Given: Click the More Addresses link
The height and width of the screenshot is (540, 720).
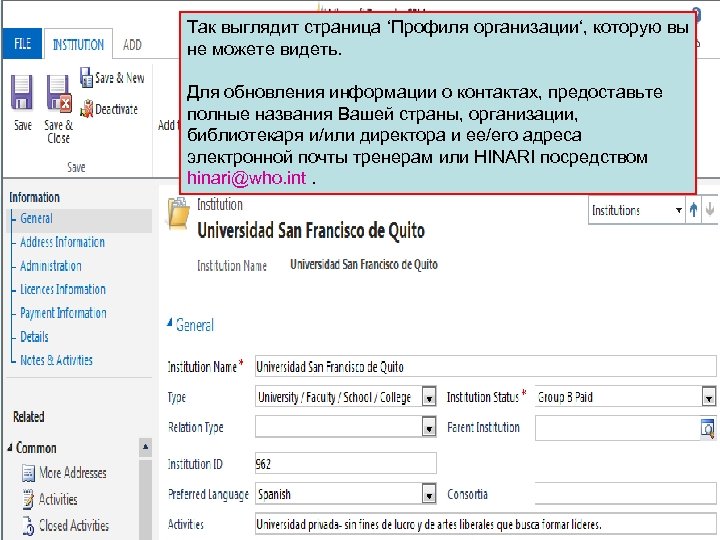Looking at the screenshot, I should pyautogui.click(x=73, y=472).
